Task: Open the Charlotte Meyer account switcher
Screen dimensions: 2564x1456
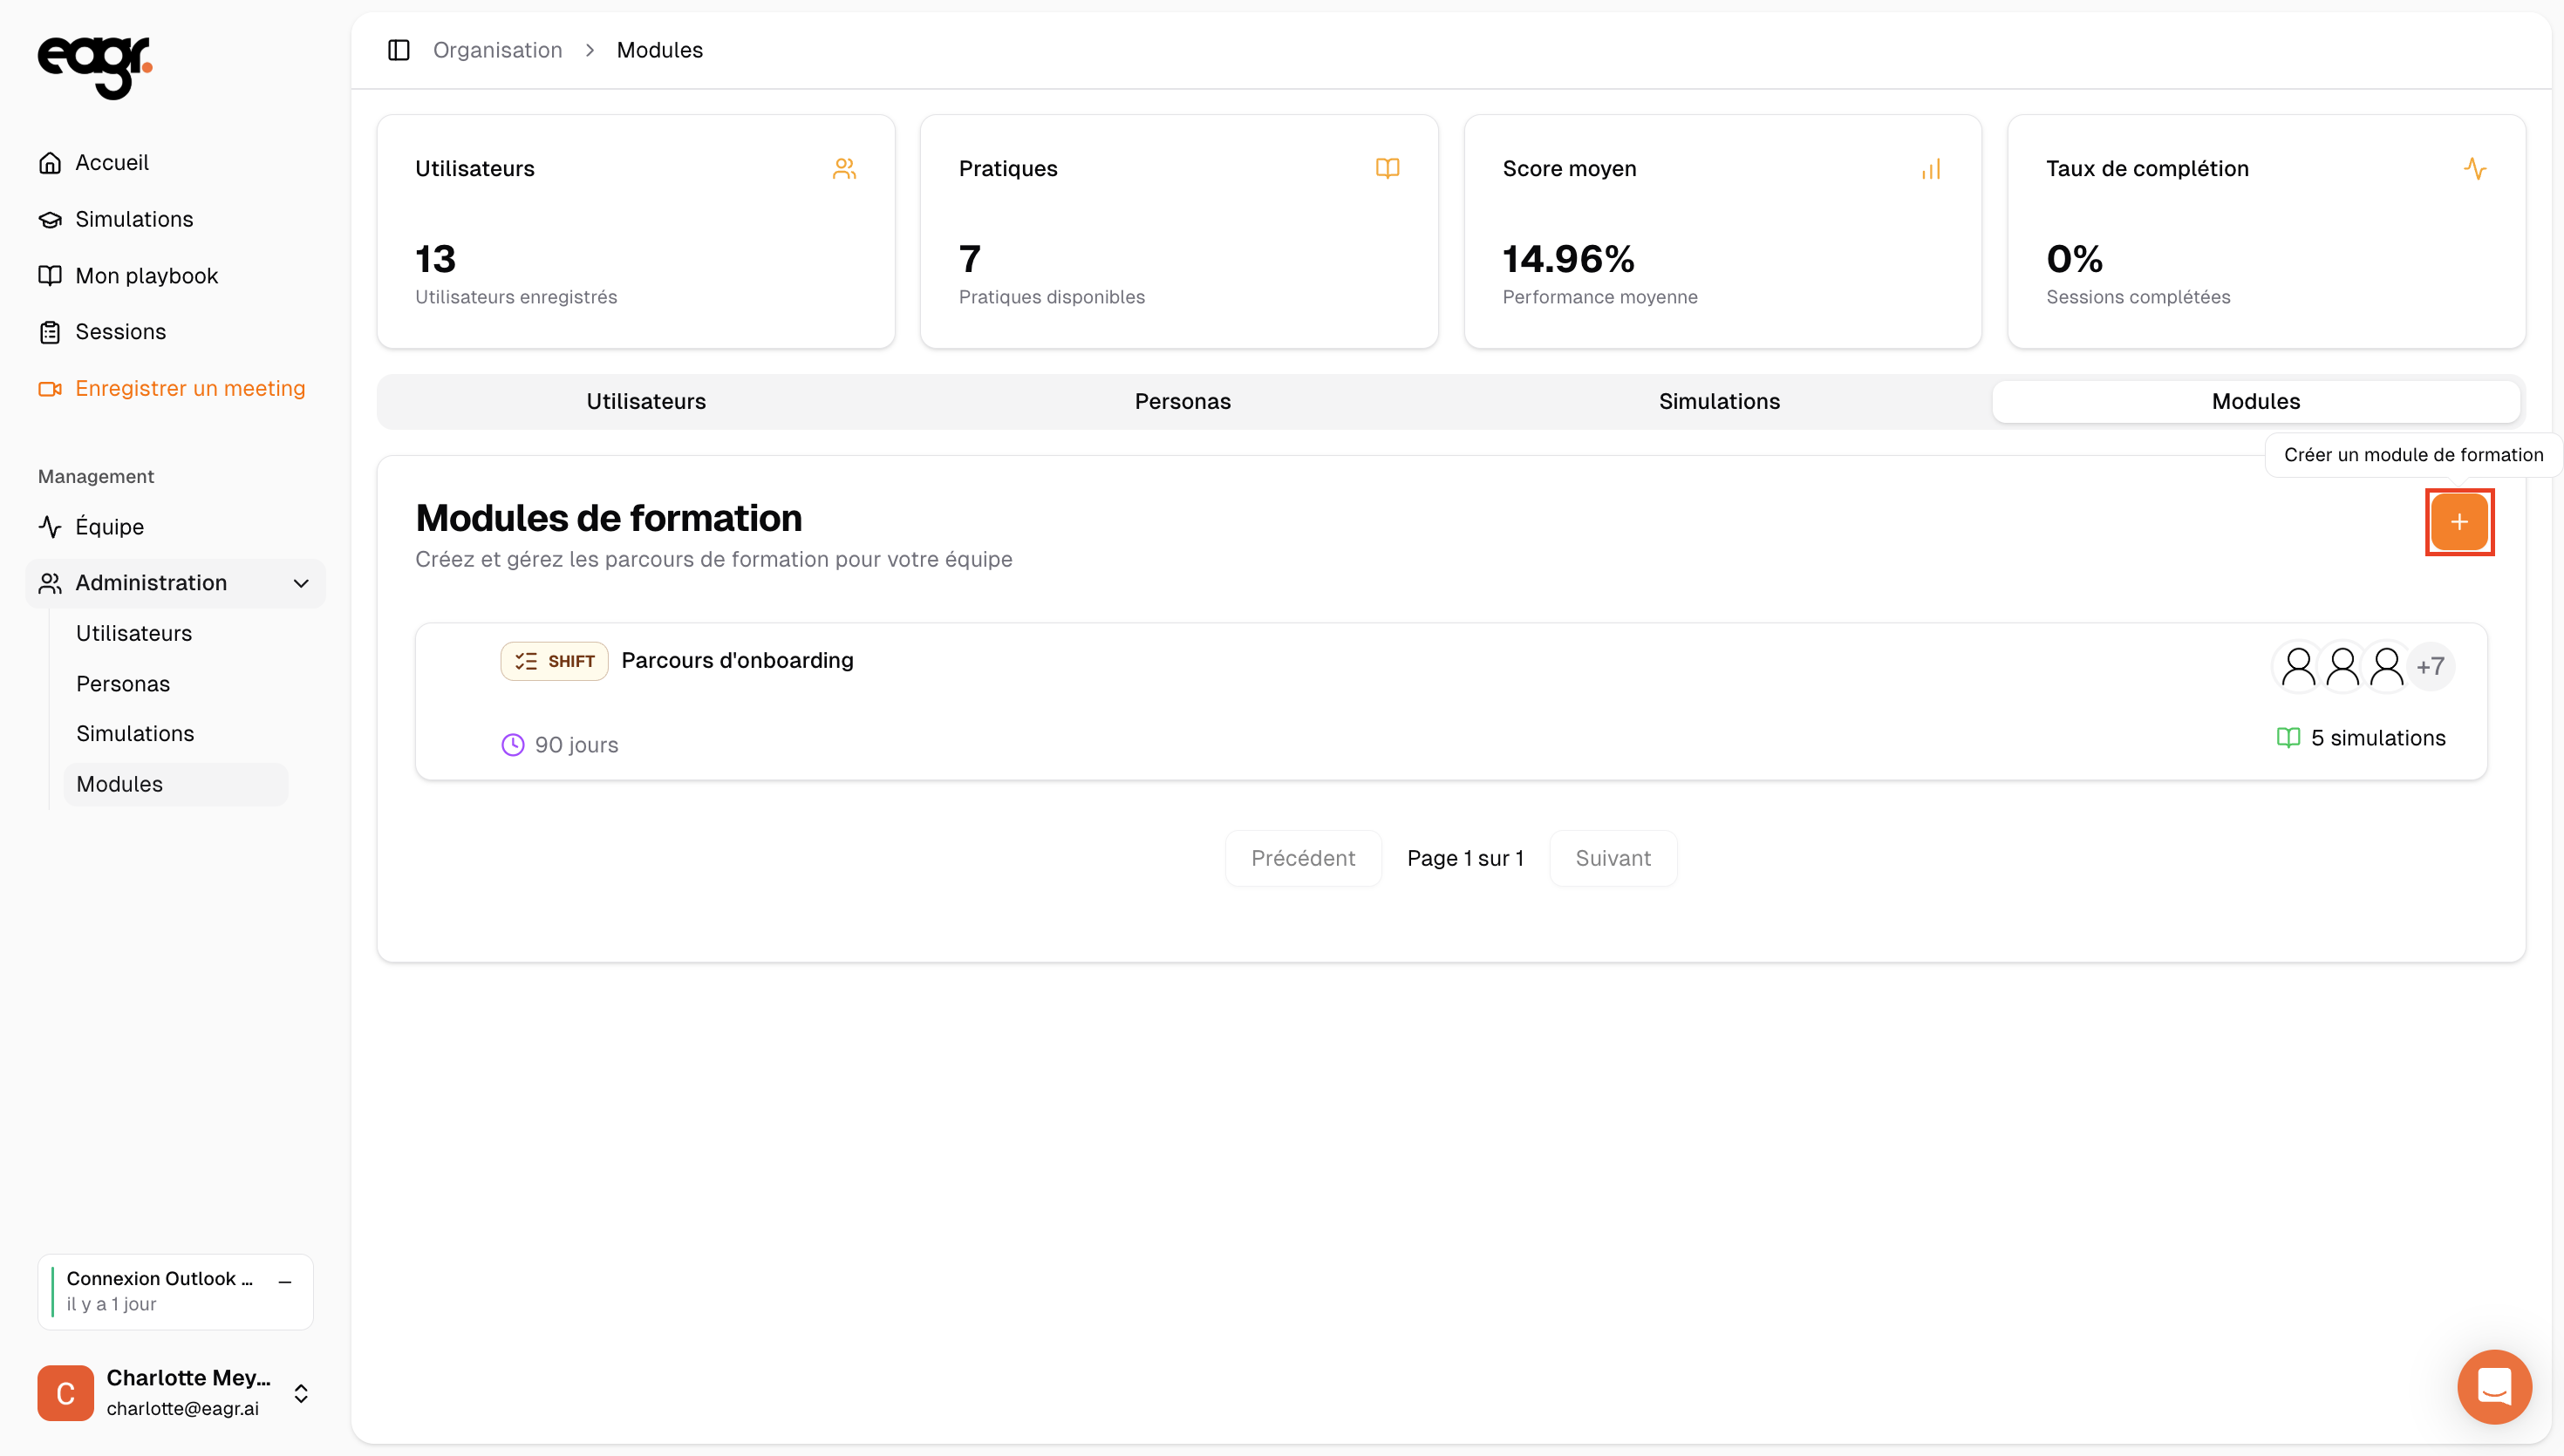Action: pos(301,1393)
